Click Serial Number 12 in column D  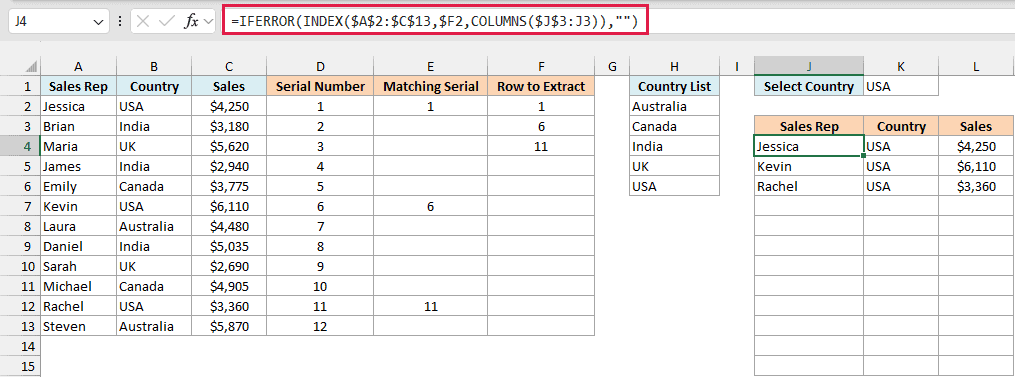pyautogui.click(x=320, y=326)
